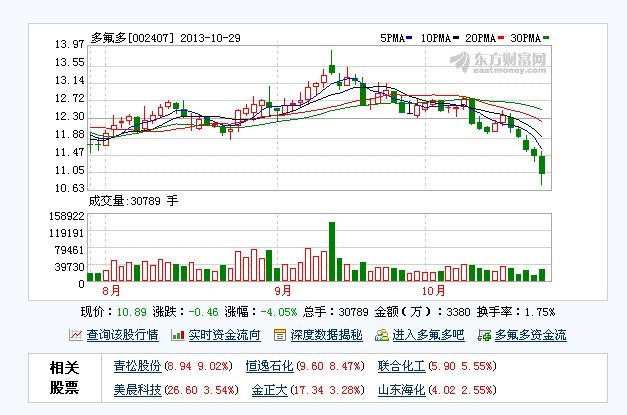The height and width of the screenshot is (415, 627).
Task: Click the bar-chart icon beside 实时资金流向
Action: [x=178, y=335]
